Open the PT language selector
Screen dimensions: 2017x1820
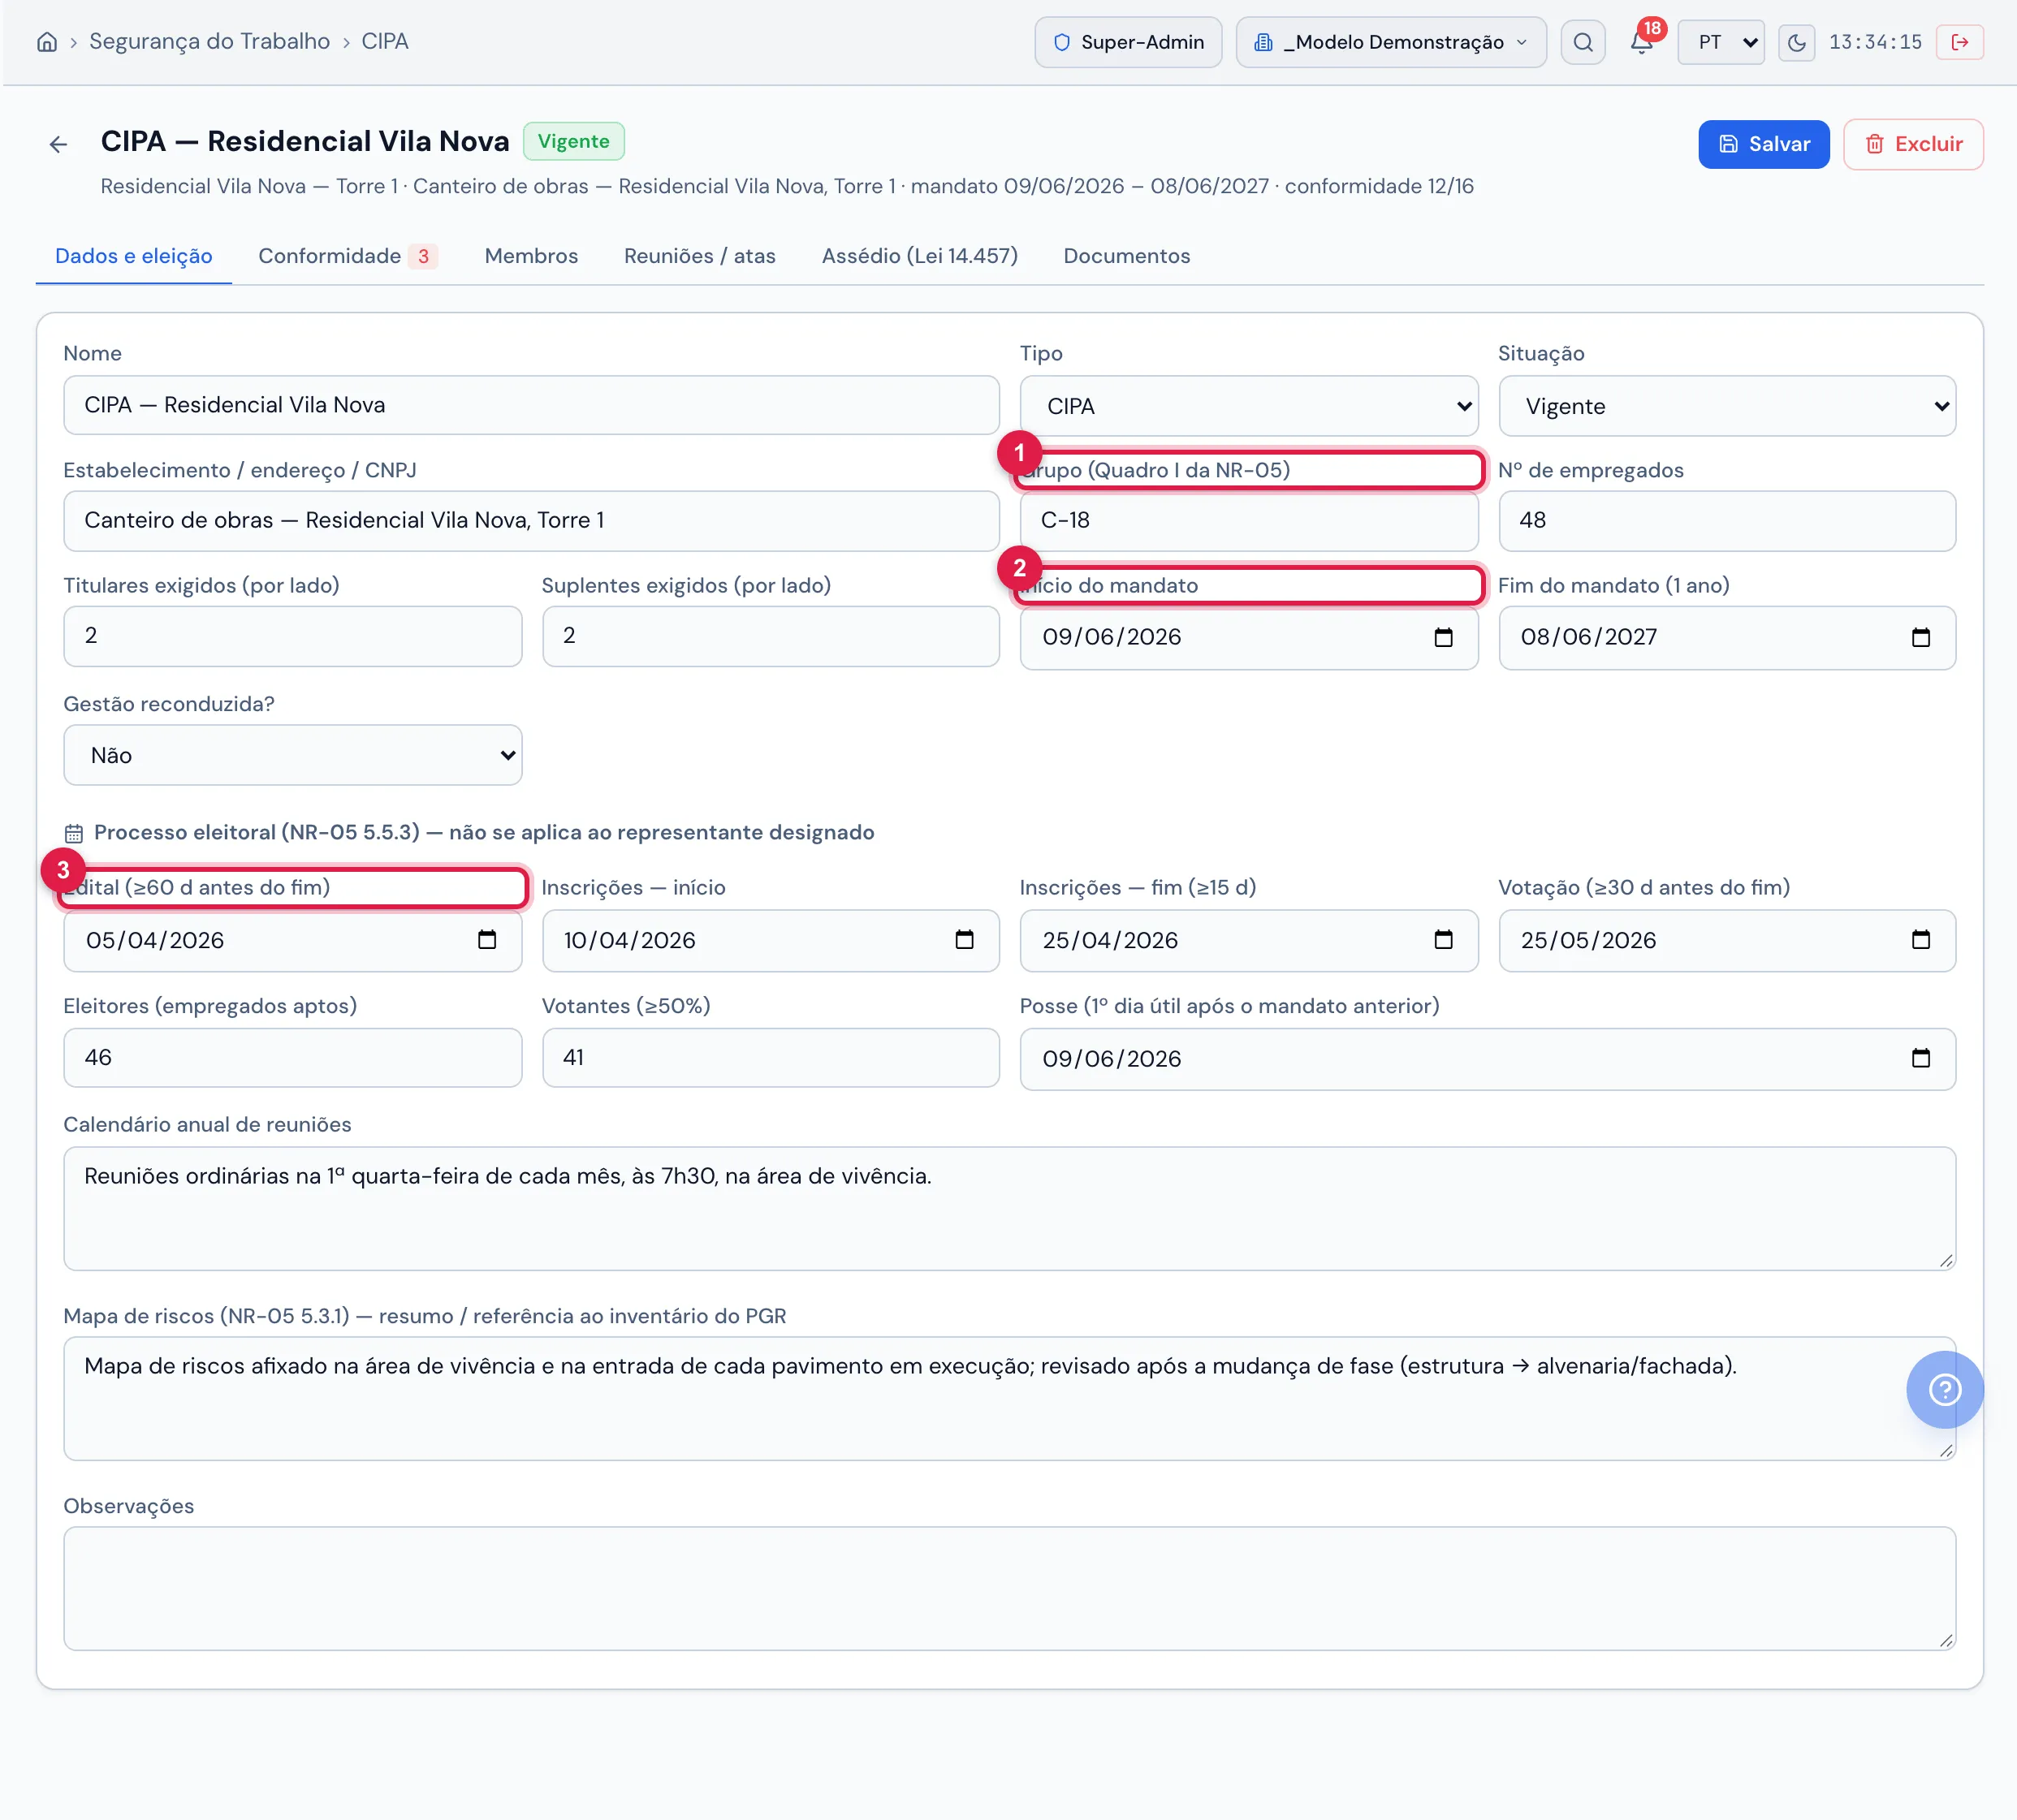(1720, 42)
